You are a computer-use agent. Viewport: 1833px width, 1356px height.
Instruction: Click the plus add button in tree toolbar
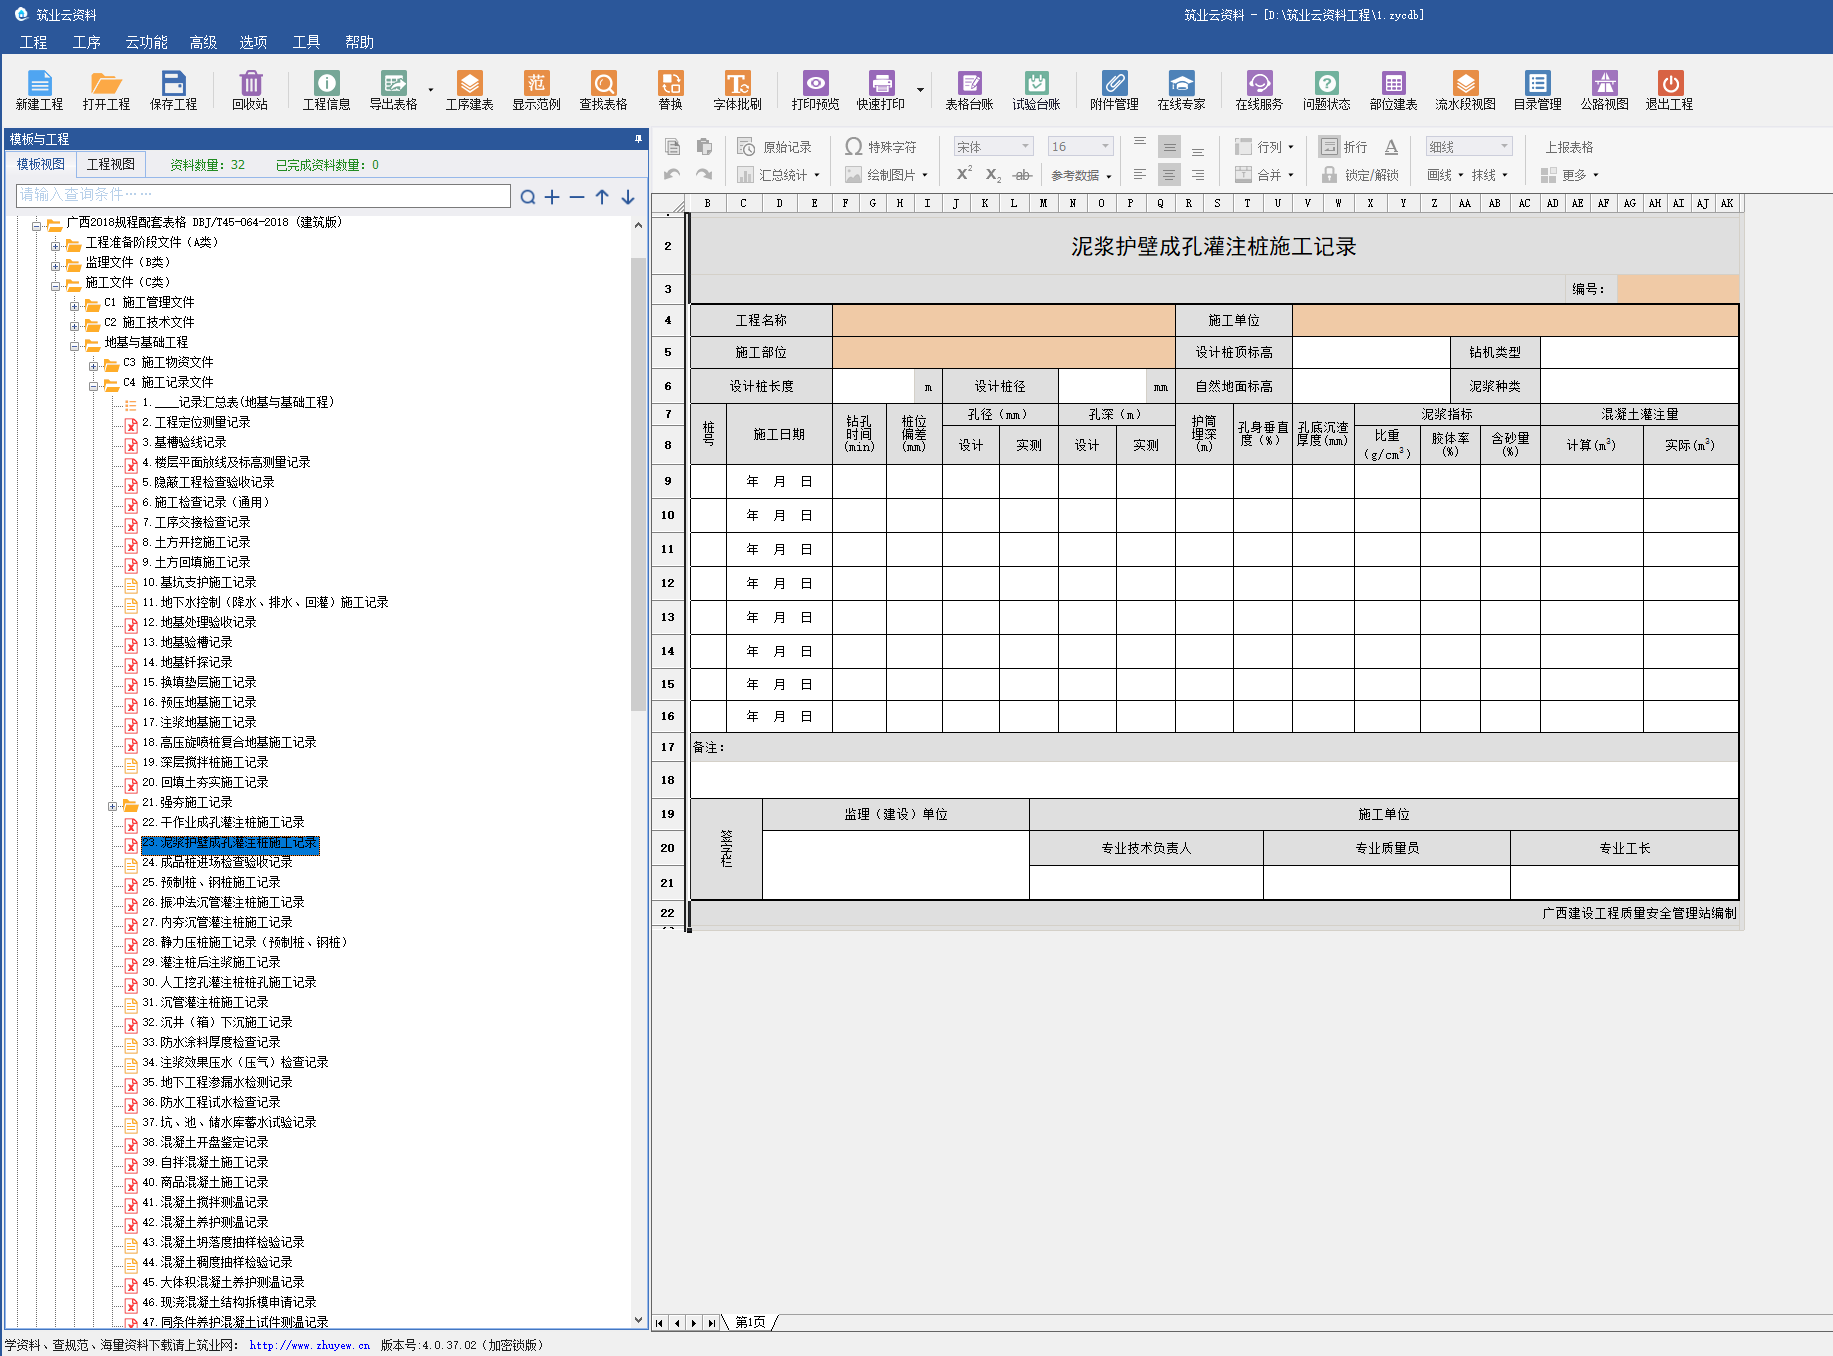552,197
